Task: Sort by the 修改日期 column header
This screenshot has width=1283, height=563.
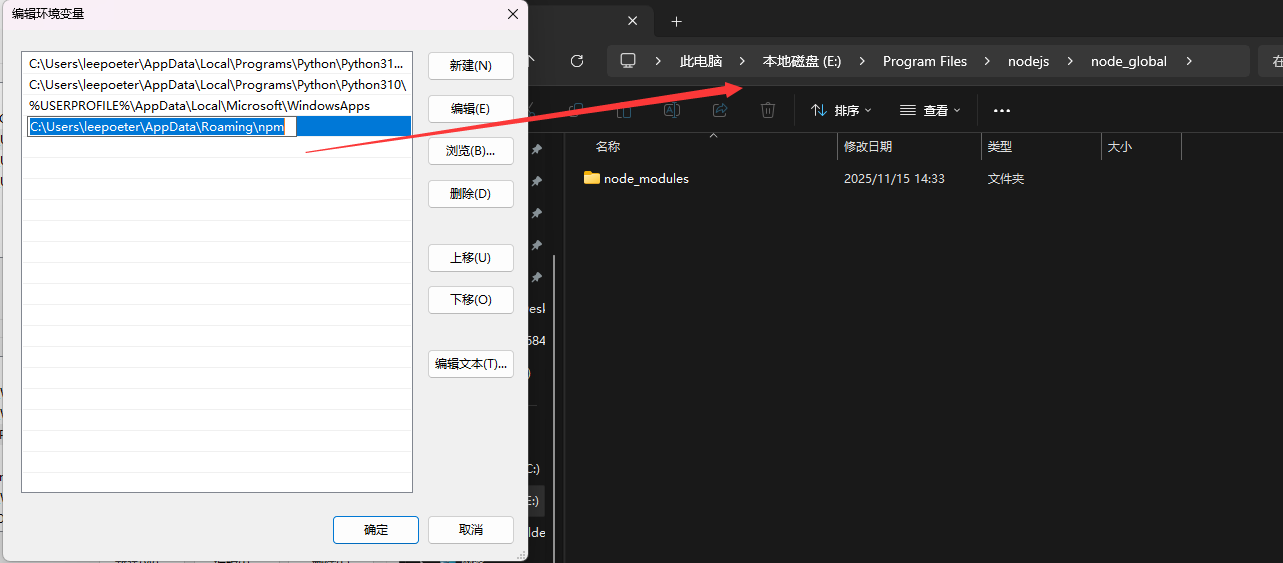Action: [868, 146]
